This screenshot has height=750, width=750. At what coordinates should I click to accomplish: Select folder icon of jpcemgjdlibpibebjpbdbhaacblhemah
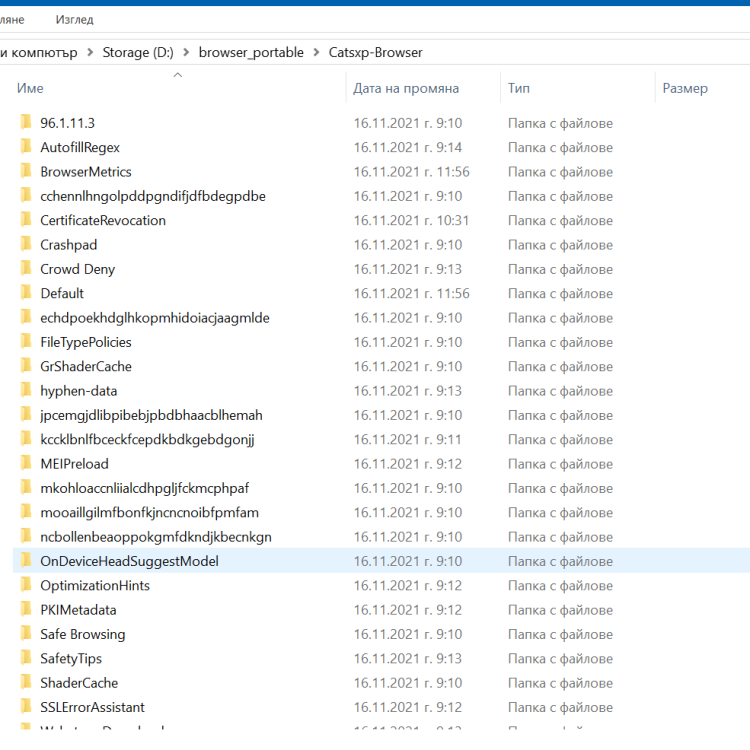point(26,415)
